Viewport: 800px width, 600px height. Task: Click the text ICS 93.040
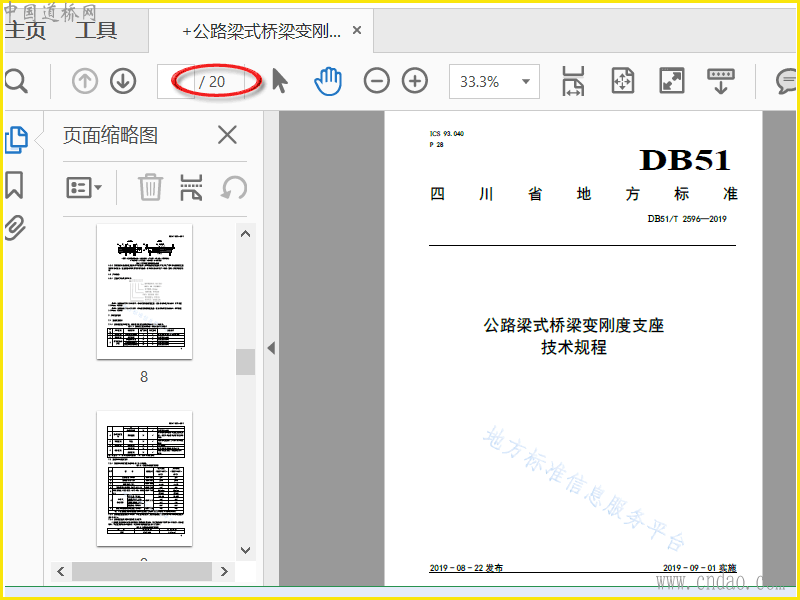(447, 134)
